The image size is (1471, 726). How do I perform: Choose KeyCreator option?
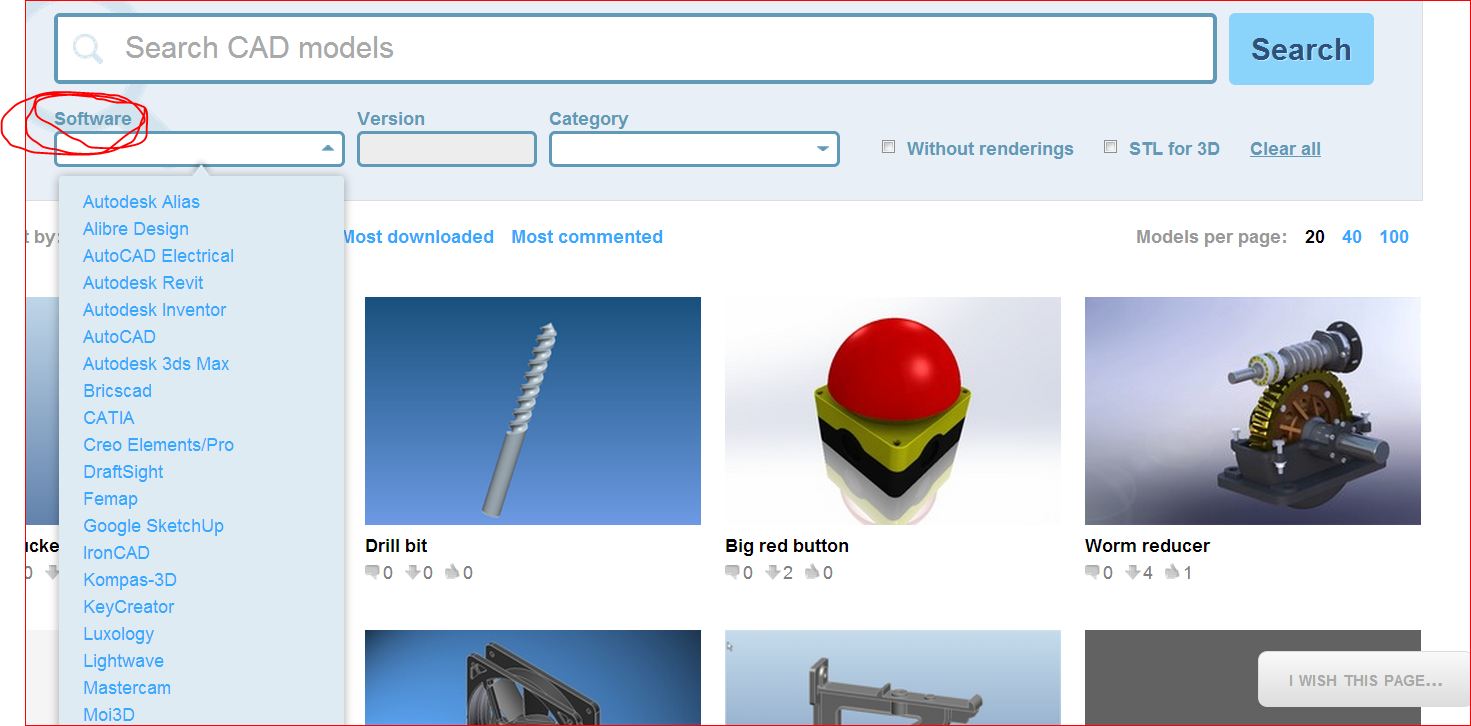click(128, 606)
